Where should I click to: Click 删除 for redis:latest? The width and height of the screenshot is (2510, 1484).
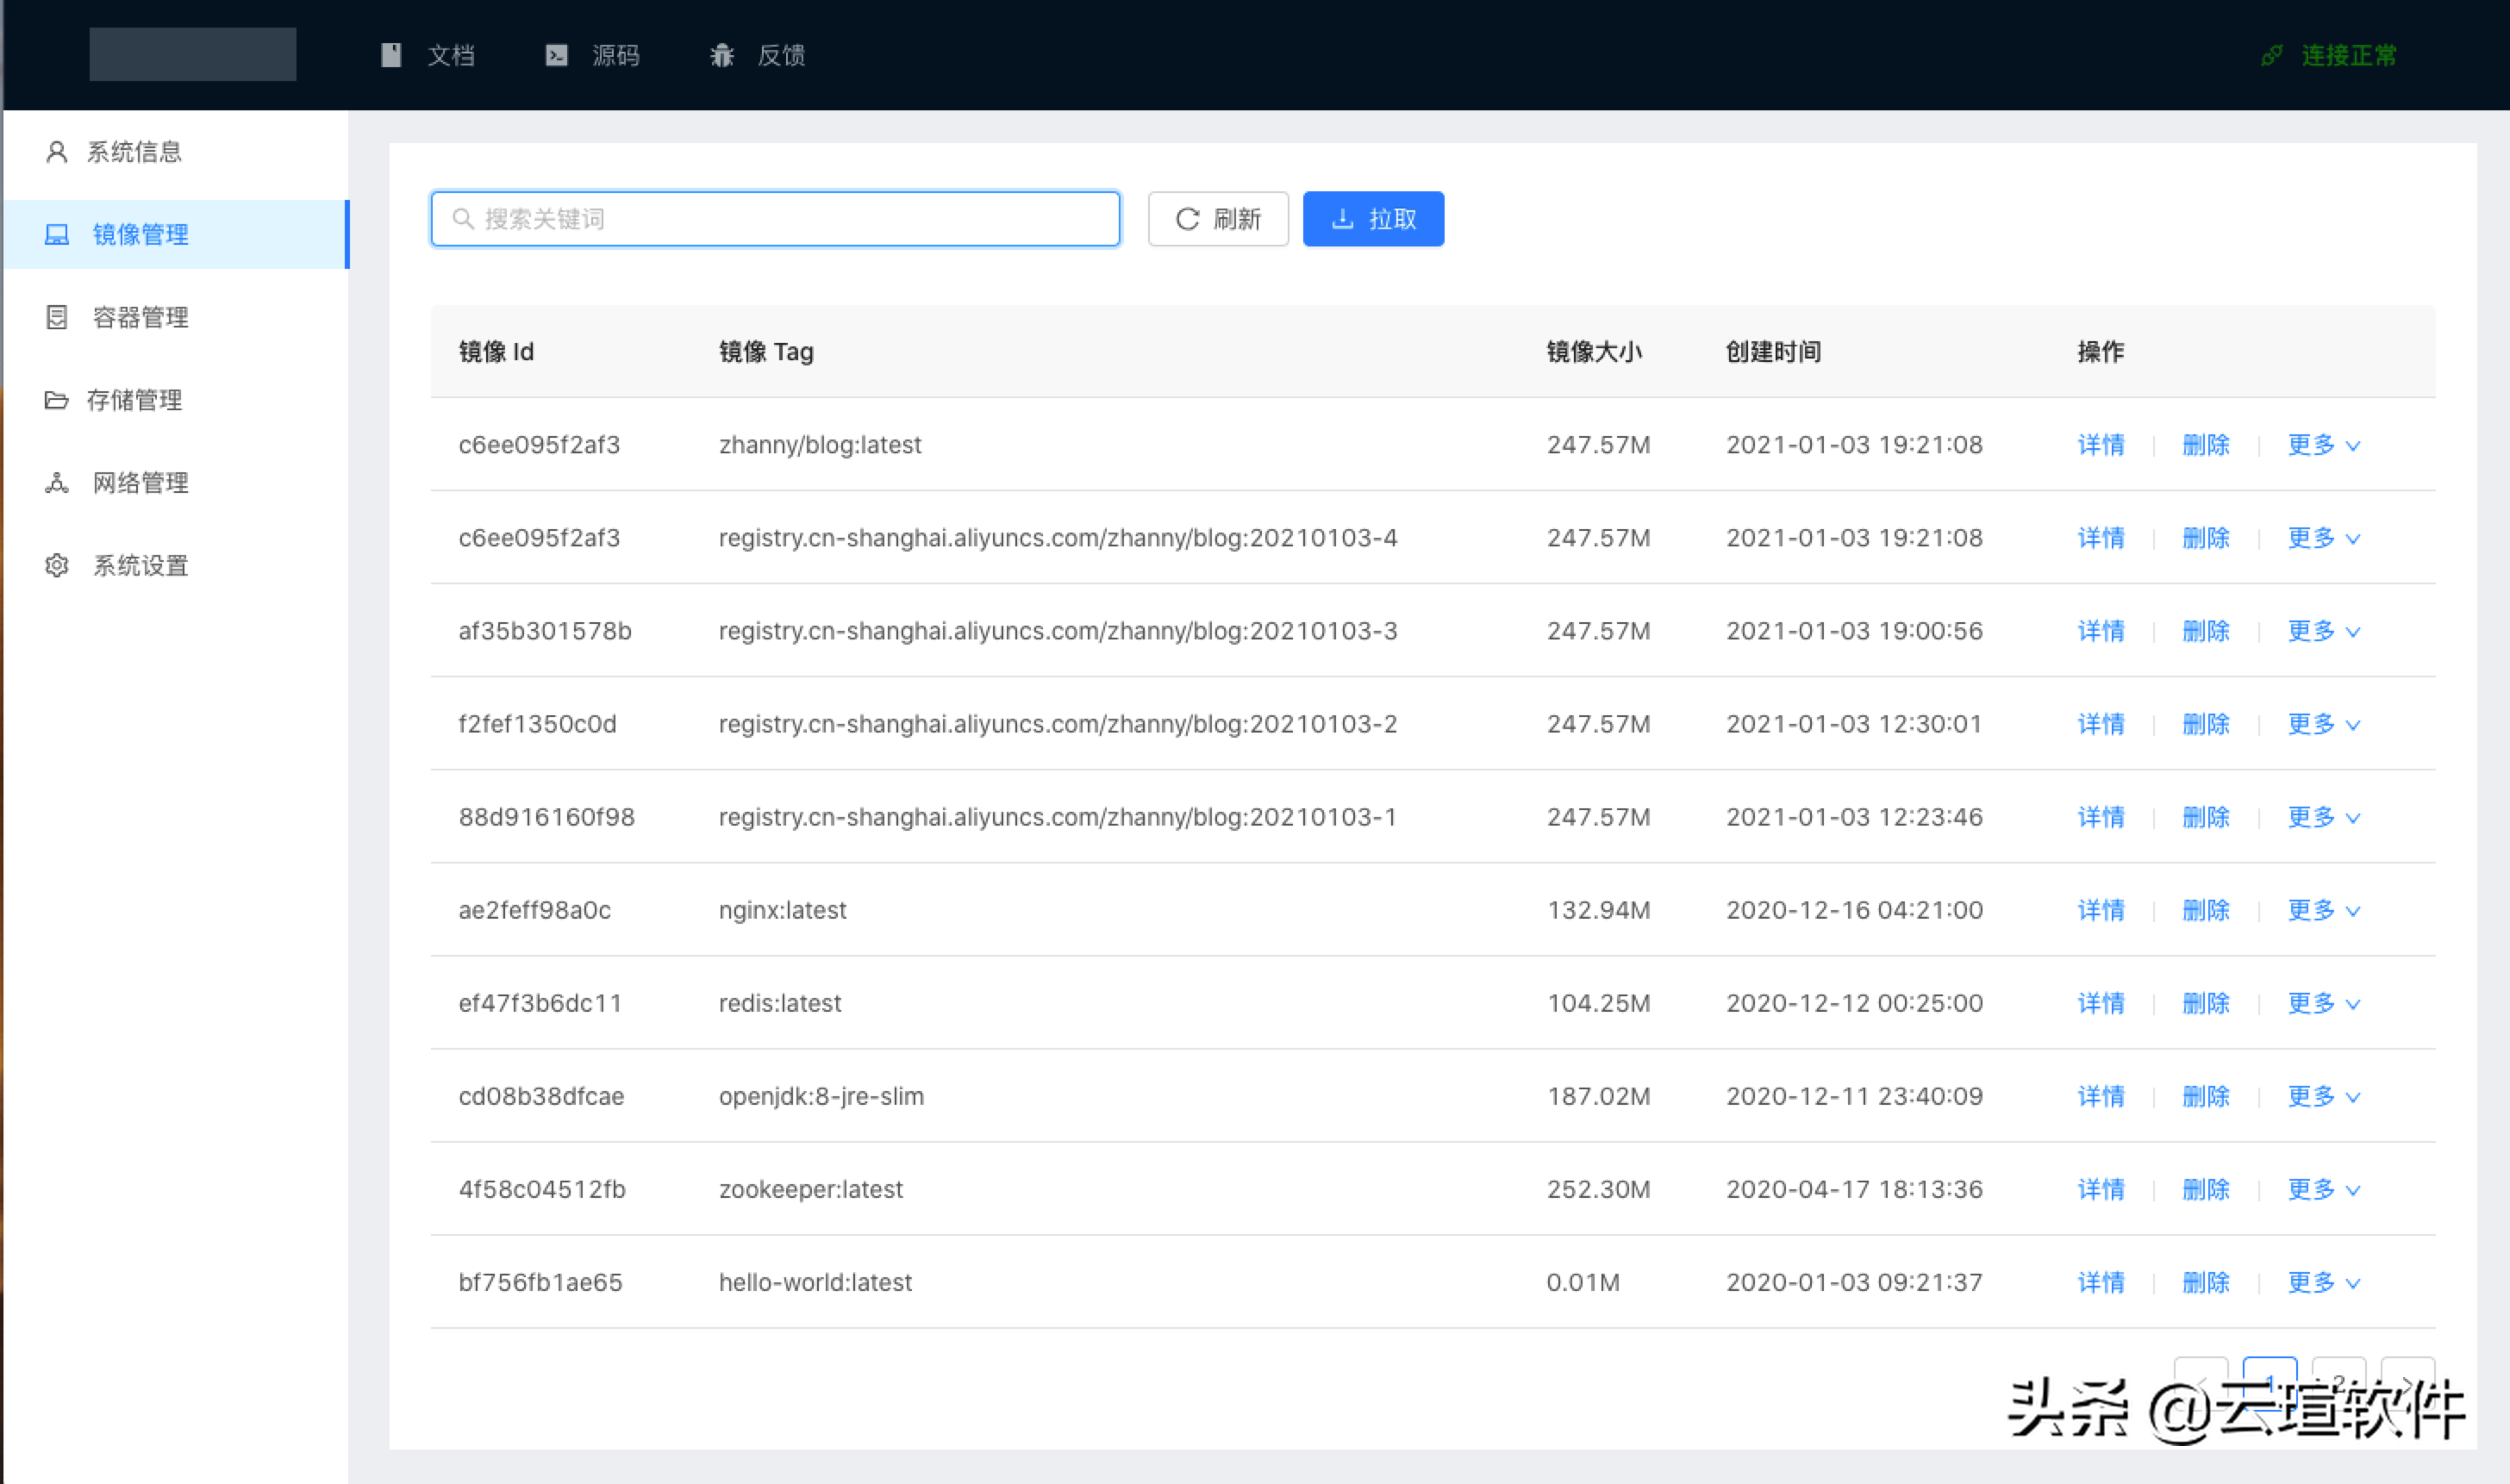pos(2206,1003)
